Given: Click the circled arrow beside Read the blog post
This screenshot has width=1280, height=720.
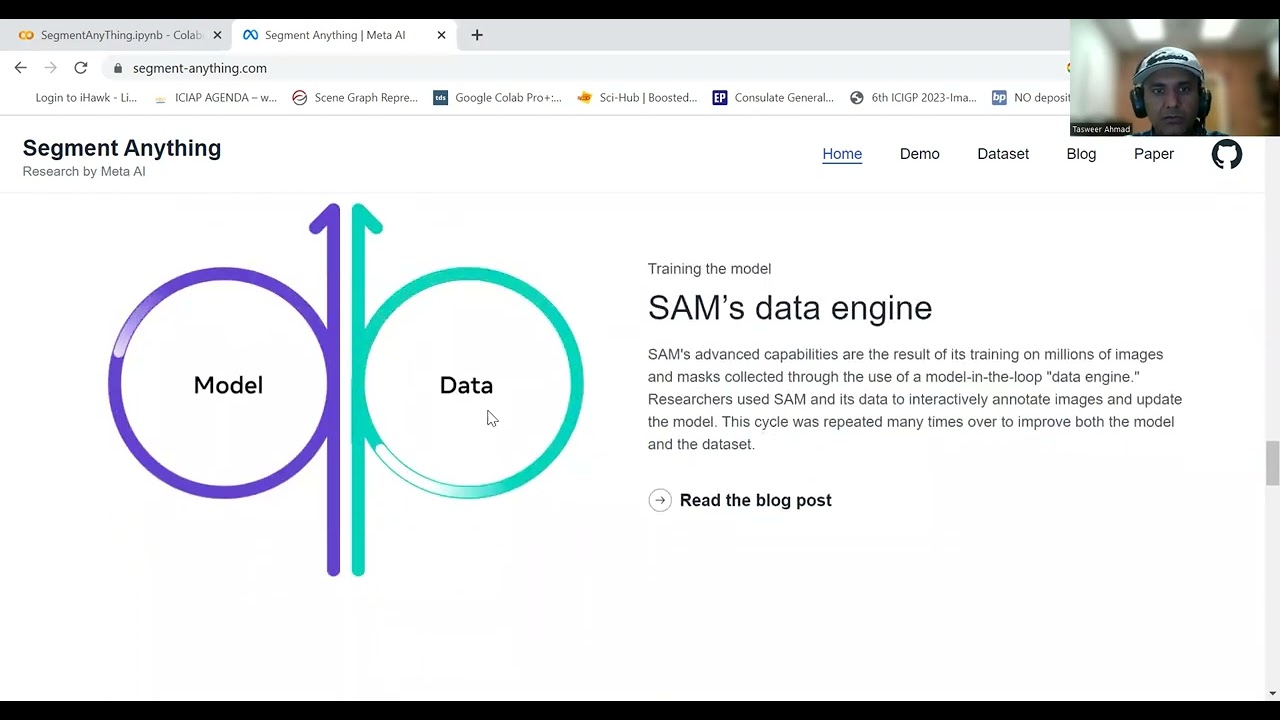Looking at the screenshot, I should click(x=660, y=500).
